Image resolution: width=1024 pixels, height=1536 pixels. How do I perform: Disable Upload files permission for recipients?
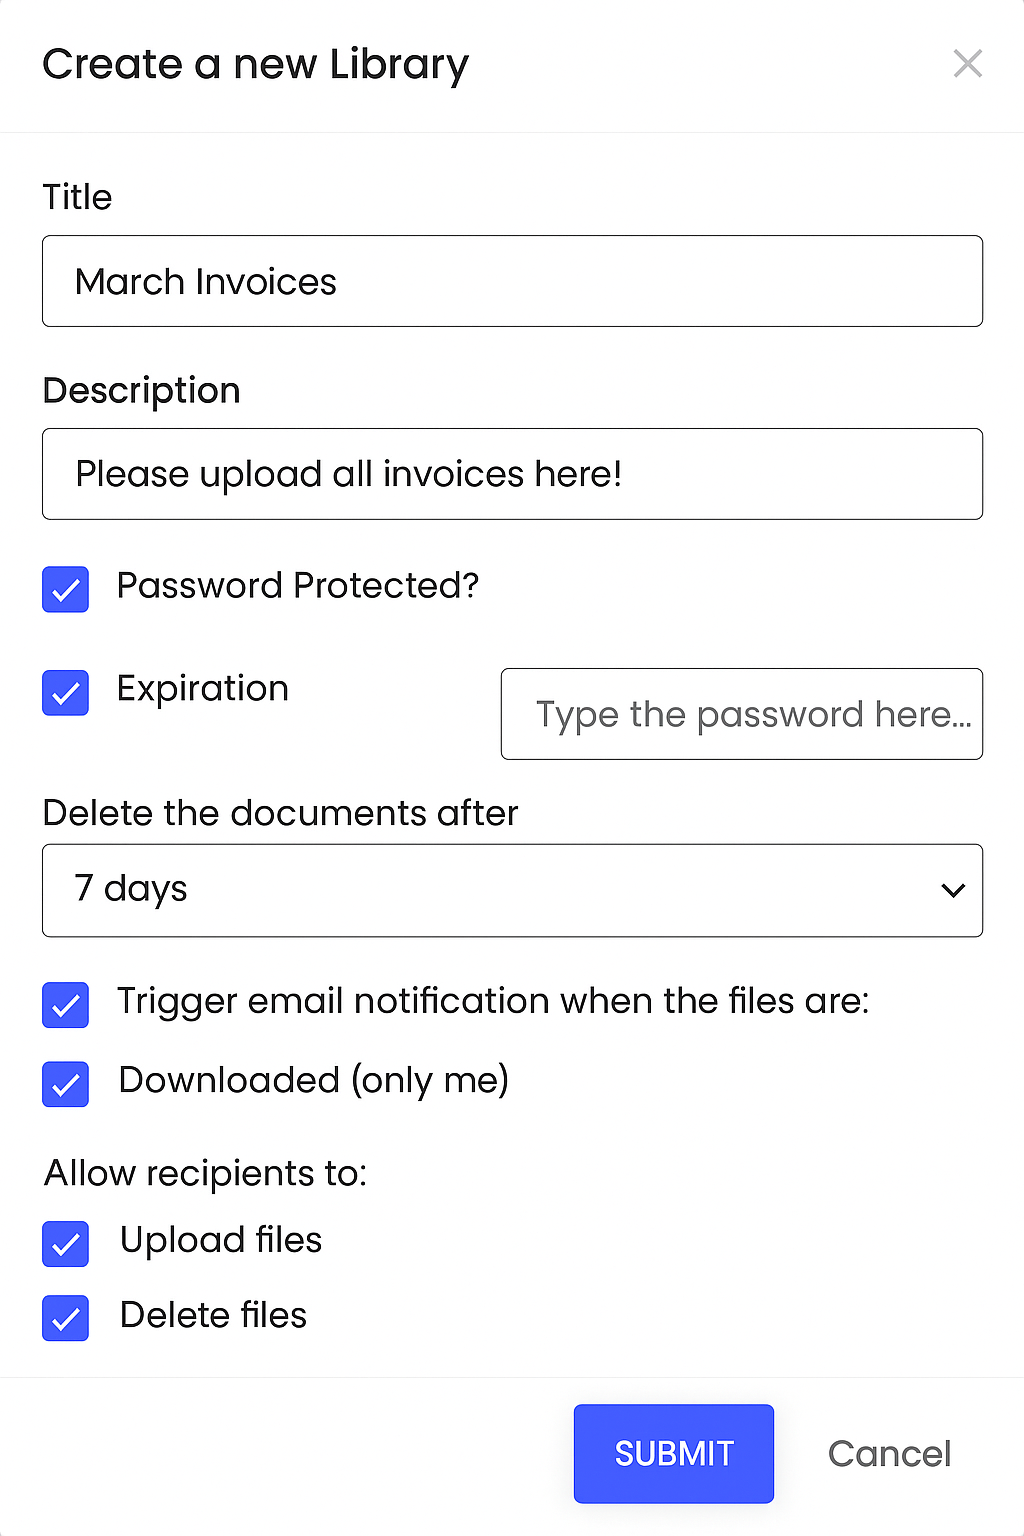(65, 1244)
